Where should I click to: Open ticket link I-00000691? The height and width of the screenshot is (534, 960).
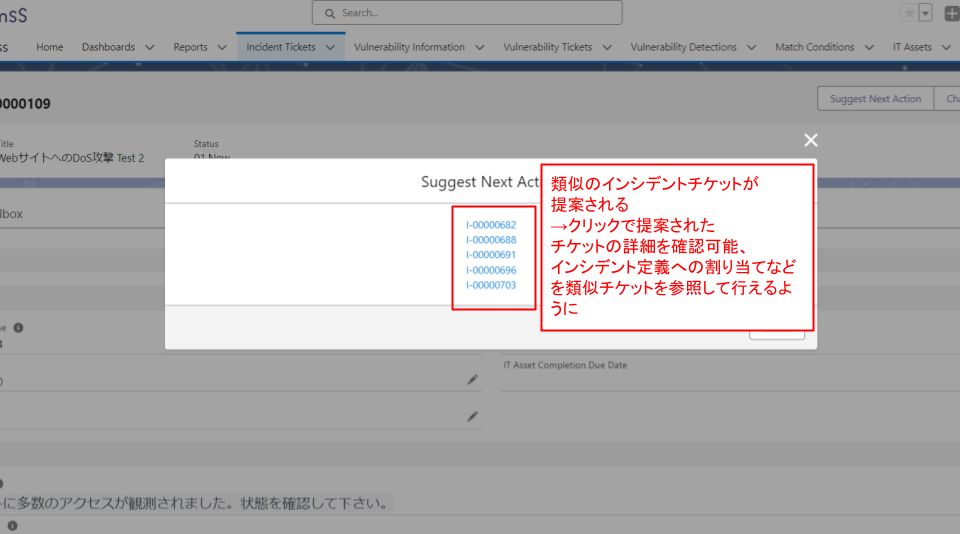pos(491,255)
